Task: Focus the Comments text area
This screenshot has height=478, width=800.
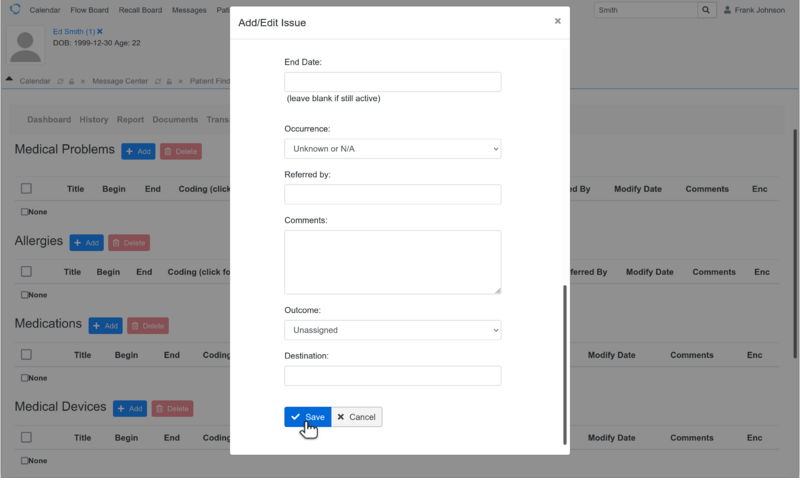Action: coord(392,262)
